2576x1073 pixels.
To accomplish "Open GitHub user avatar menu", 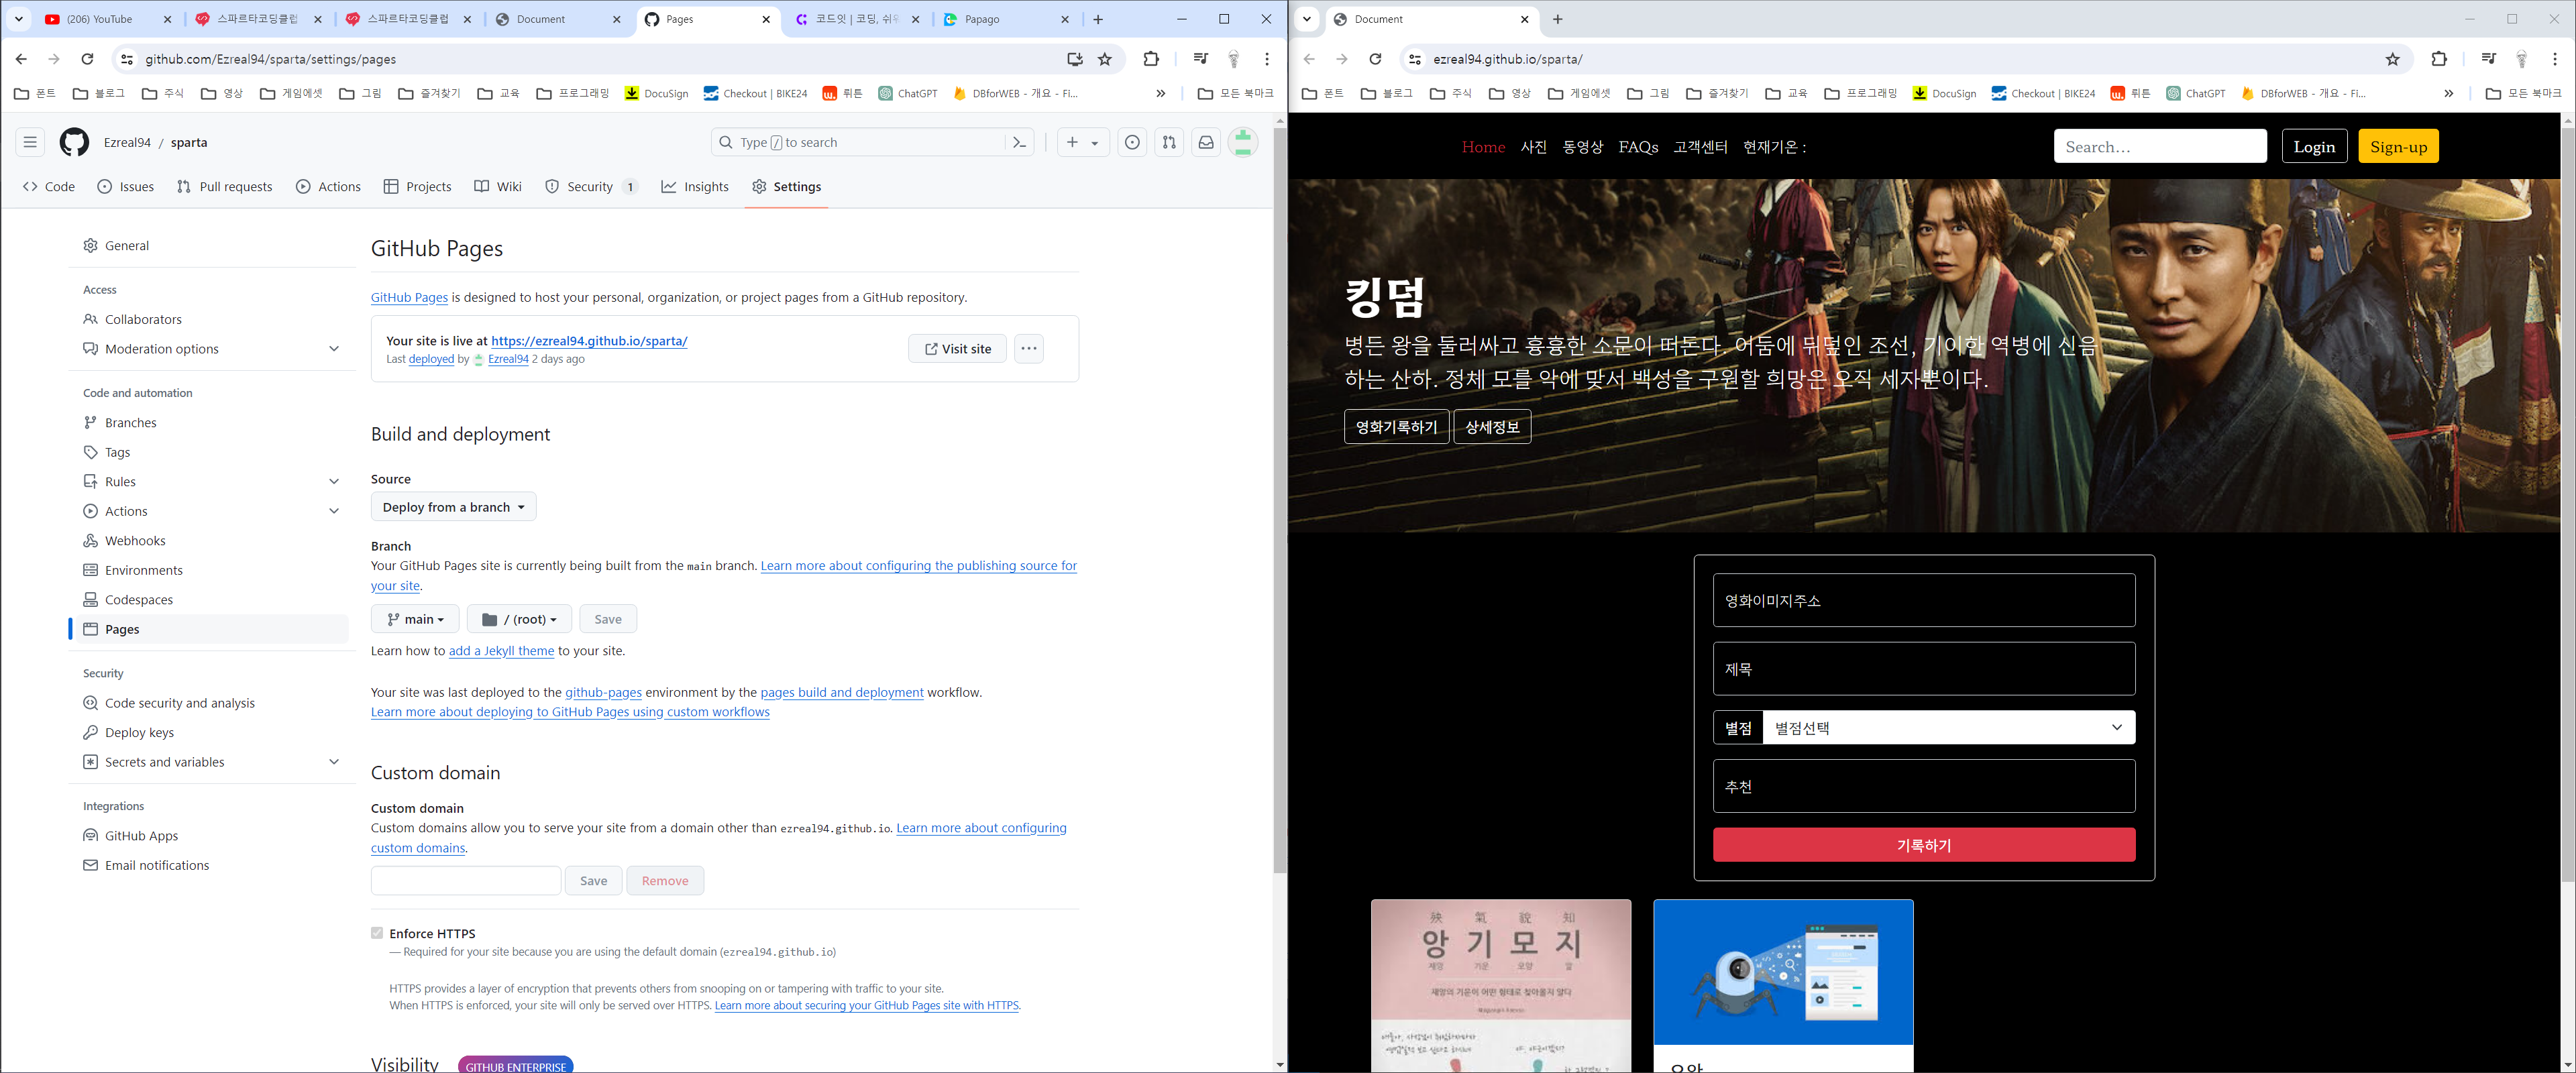I will tap(1243, 142).
